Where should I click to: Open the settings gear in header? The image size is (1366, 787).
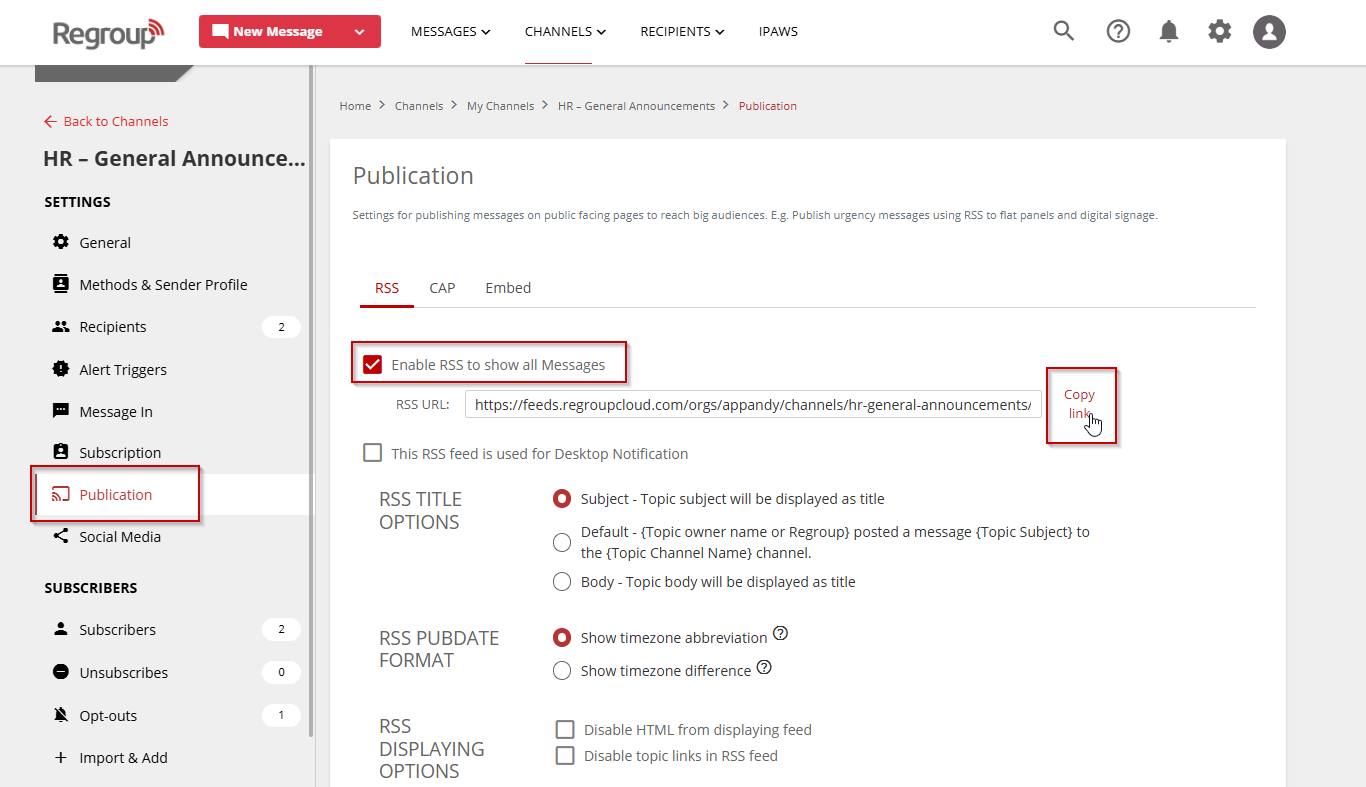(1220, 31)
